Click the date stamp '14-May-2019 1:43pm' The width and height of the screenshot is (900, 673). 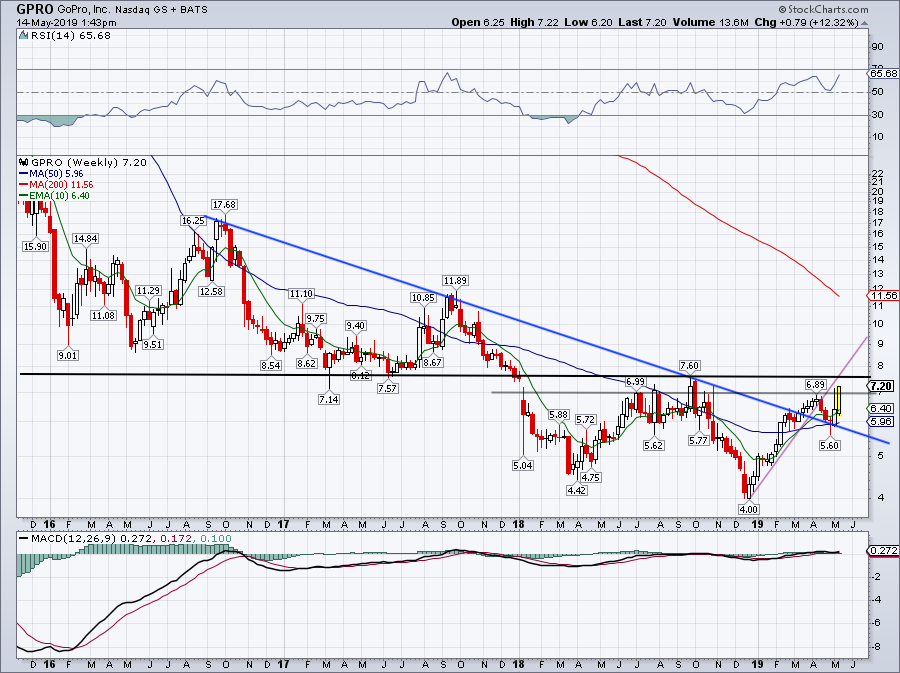pos(66,23)
